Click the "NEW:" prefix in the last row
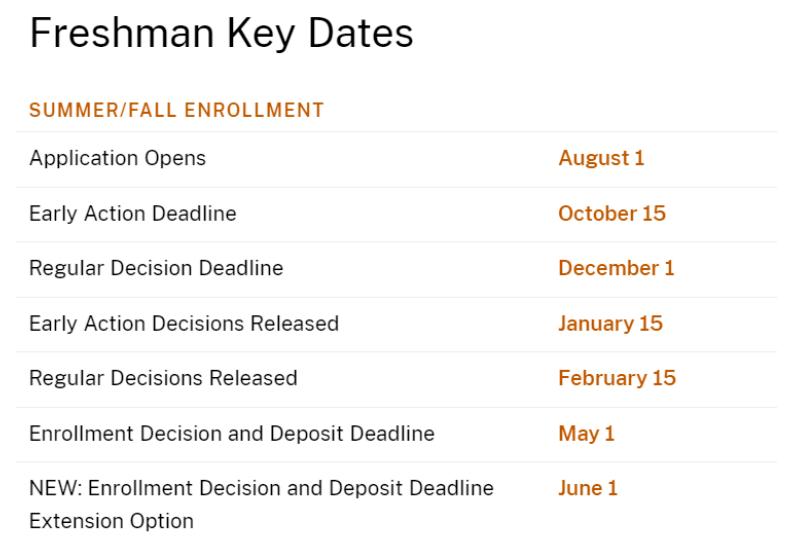 click(53, 488)
